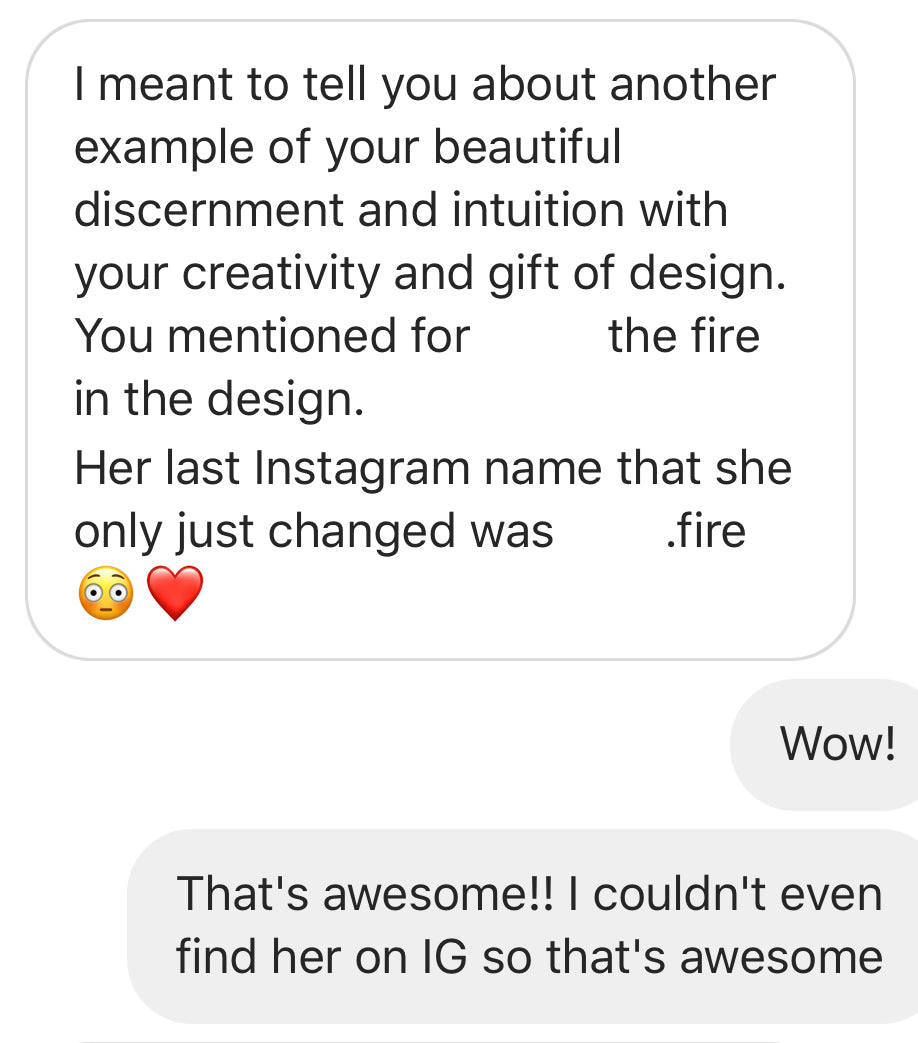Click the phrase "gift of design"

point(636,274)
